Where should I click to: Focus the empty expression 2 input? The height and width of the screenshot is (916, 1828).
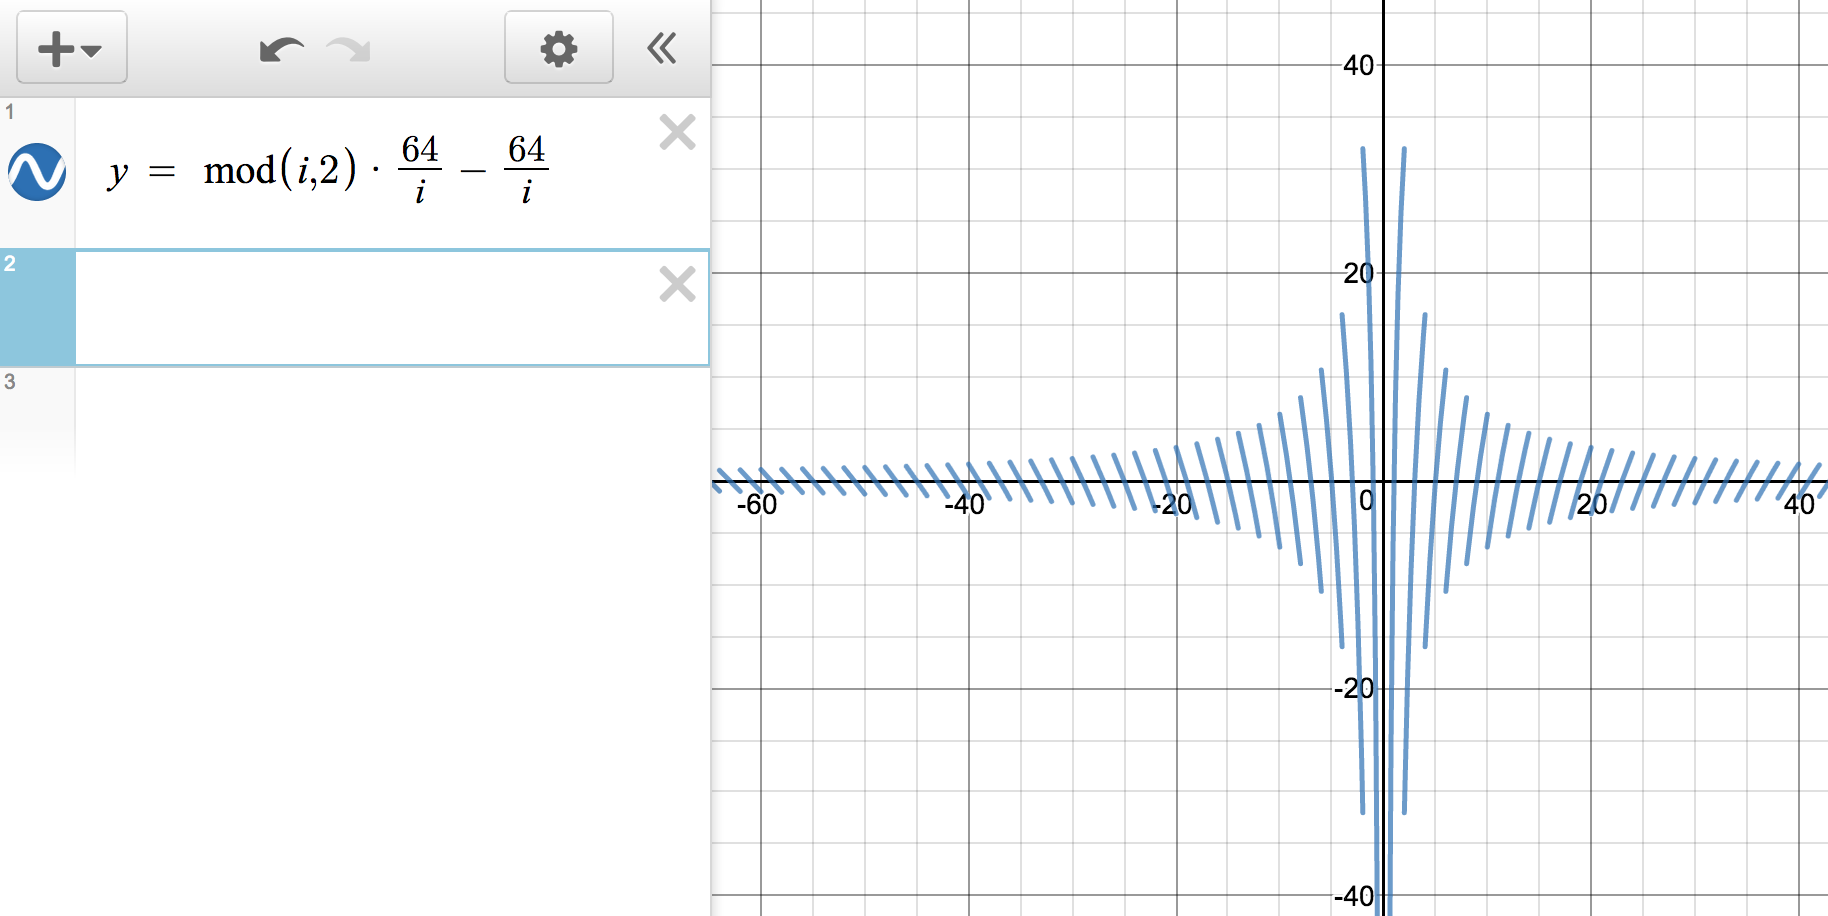tap(360, 308)
